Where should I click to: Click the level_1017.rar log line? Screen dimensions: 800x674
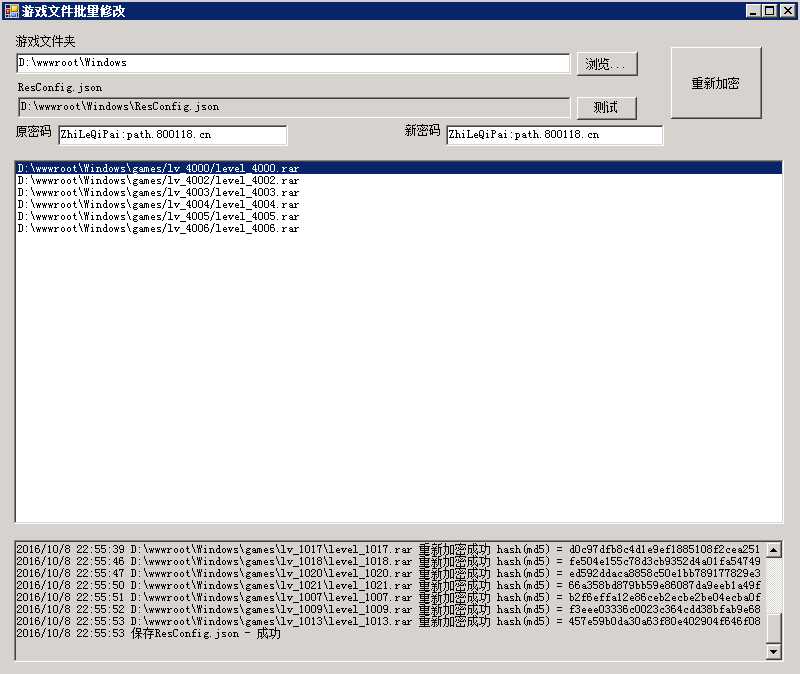tap(388, 550)
